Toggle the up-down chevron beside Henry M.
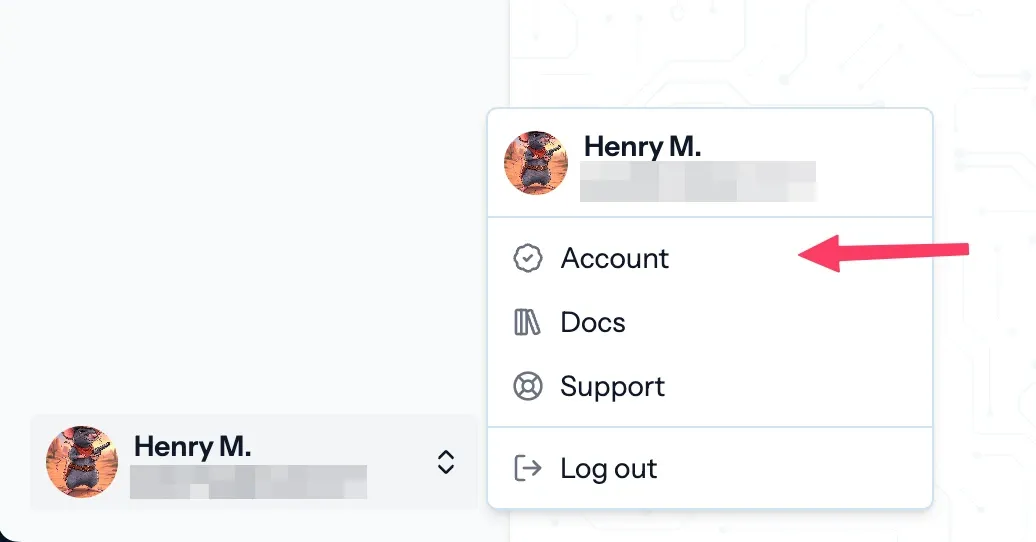1036x542 pixels. tap(446, 462)
